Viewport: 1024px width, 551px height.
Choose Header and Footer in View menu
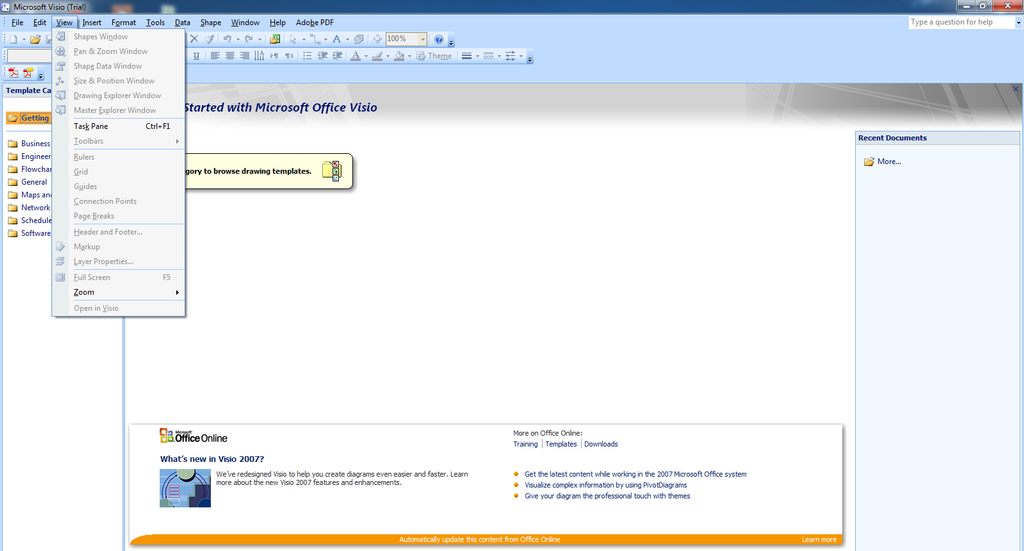point(119,232)
